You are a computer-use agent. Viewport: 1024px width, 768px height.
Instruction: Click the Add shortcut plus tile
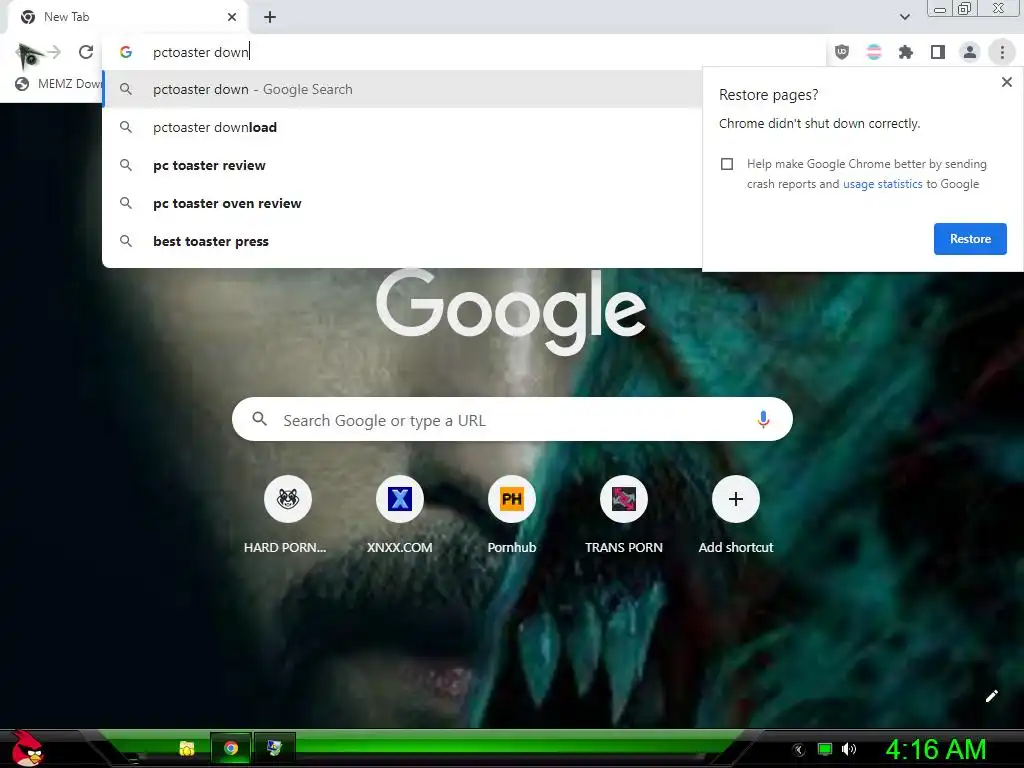point(735,499)
